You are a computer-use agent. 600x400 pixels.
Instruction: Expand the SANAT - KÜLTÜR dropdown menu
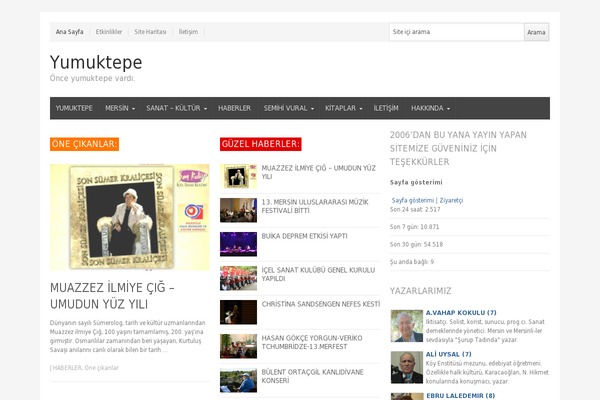tap(176, 108)
